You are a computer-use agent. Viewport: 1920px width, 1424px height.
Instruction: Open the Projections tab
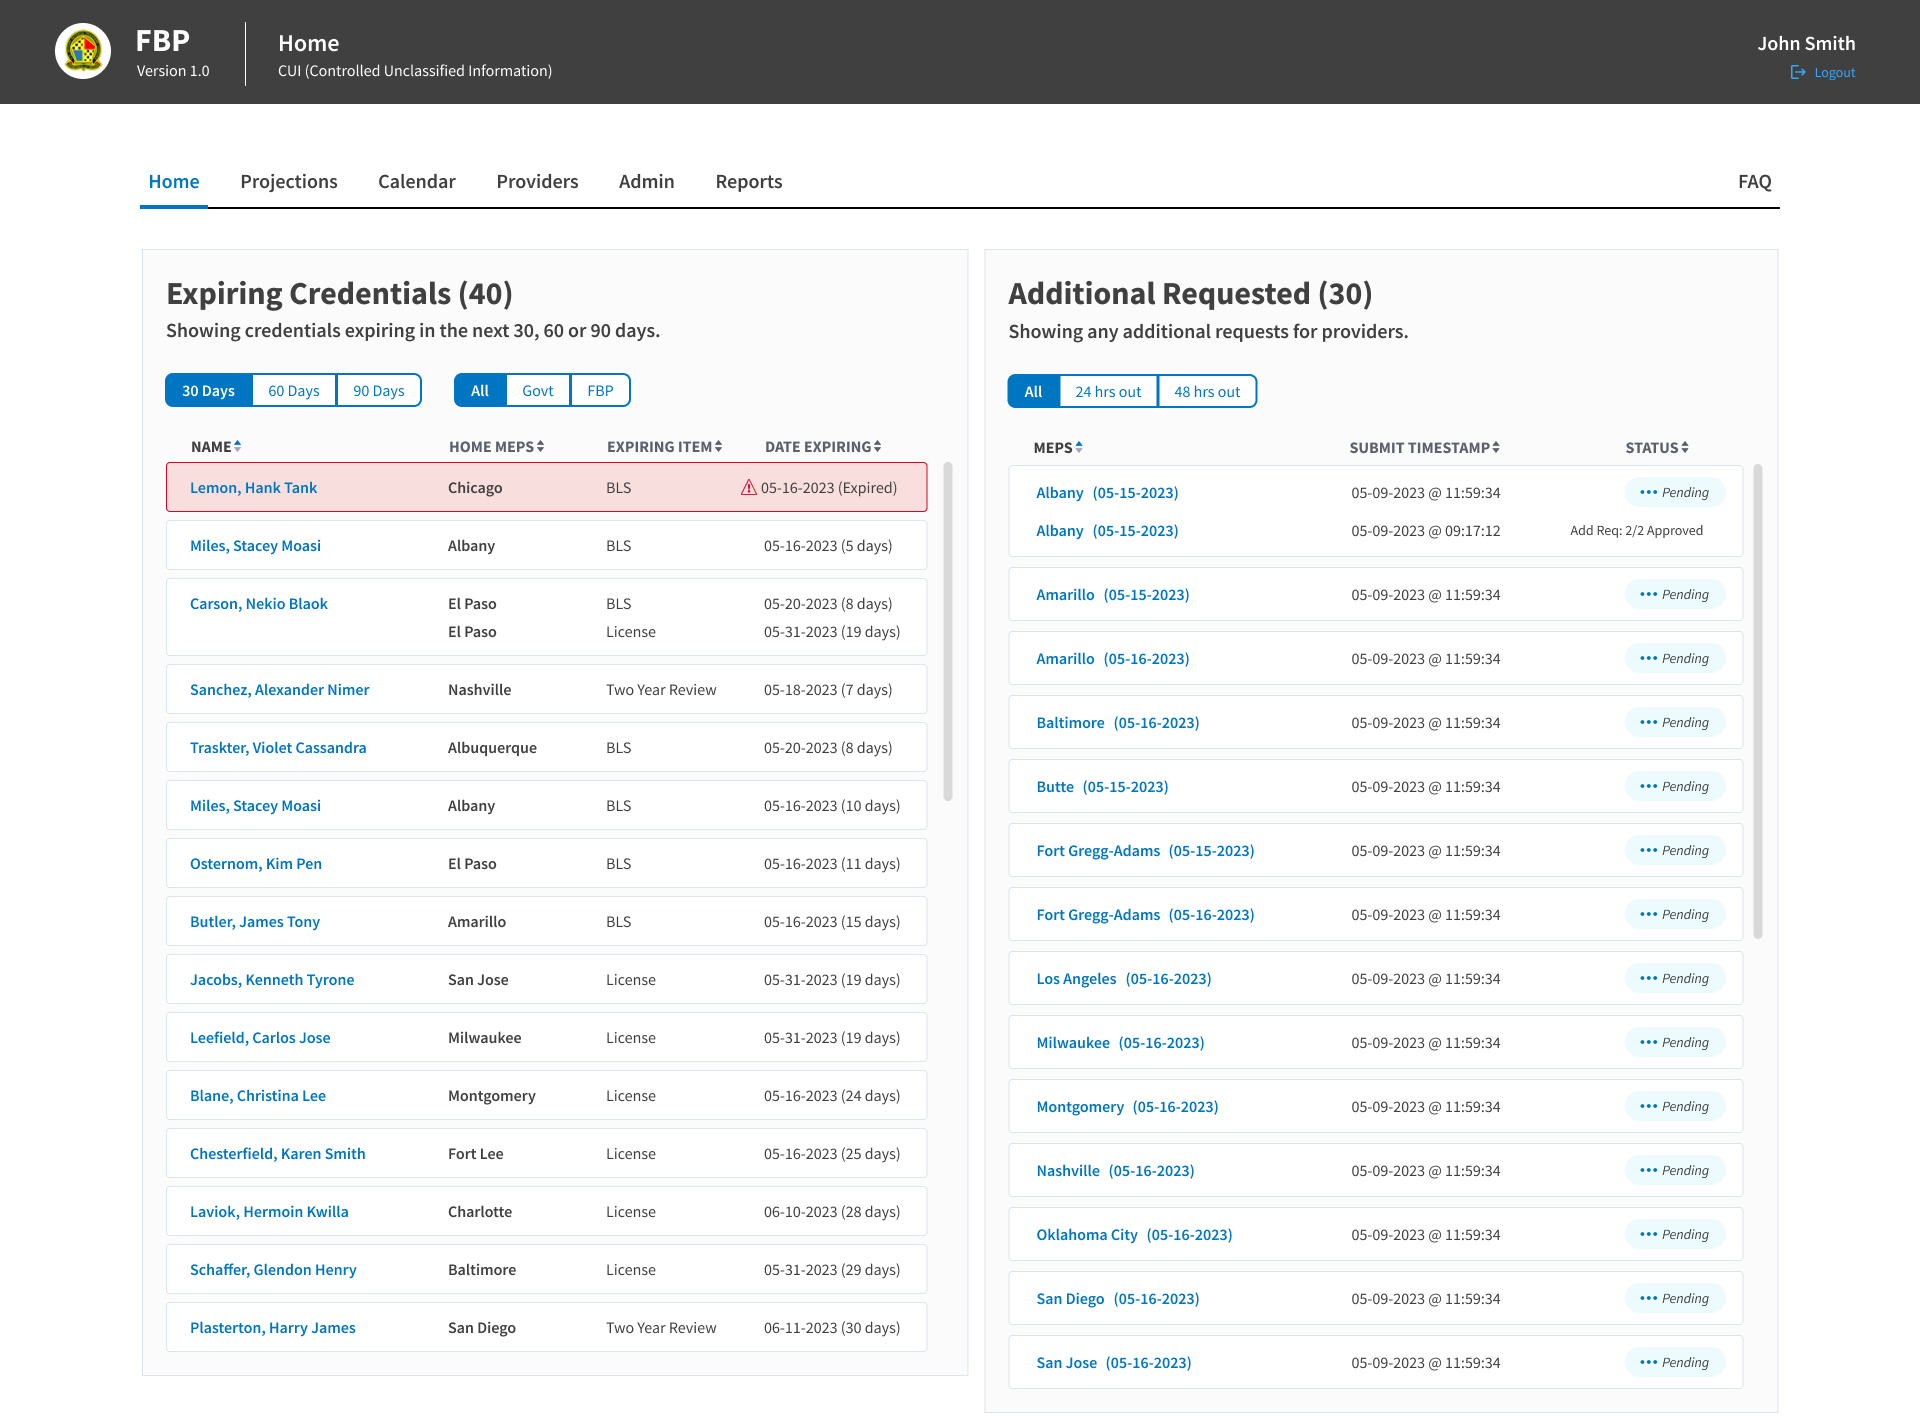tap(289, 181)
